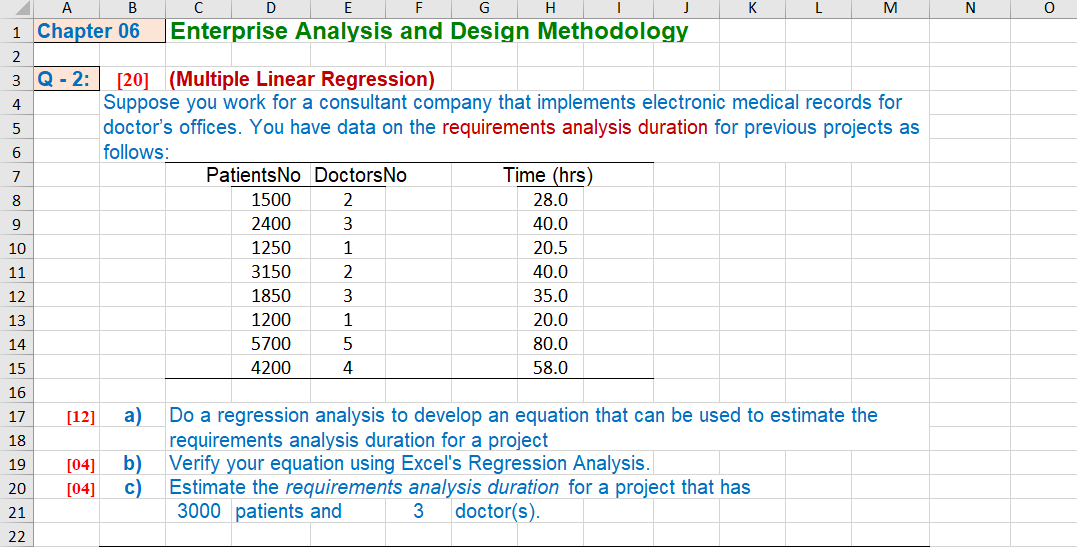Select row 22 header
The width and height of the screenshot is (1077, 547).
(16, 536)
